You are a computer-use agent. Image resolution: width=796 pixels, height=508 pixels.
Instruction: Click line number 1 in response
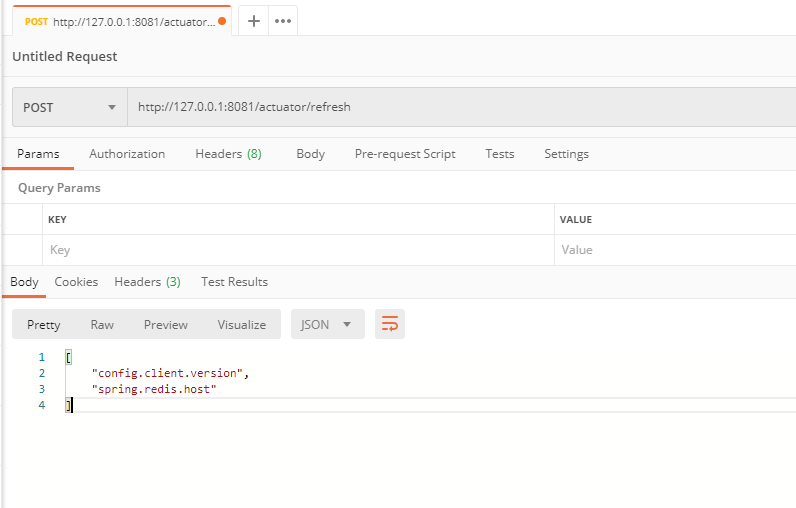(x=42, y=357)
